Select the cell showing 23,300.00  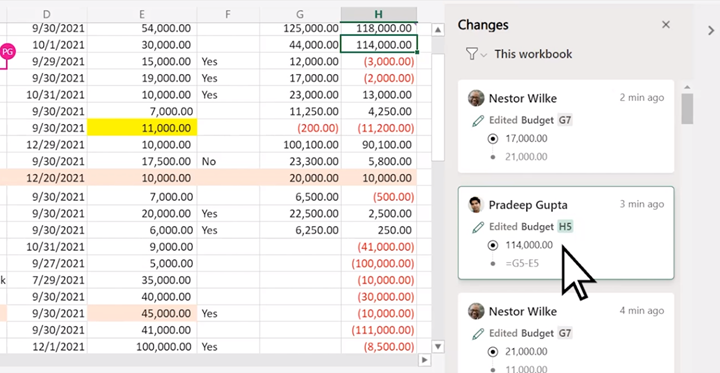tap(300, 161)
